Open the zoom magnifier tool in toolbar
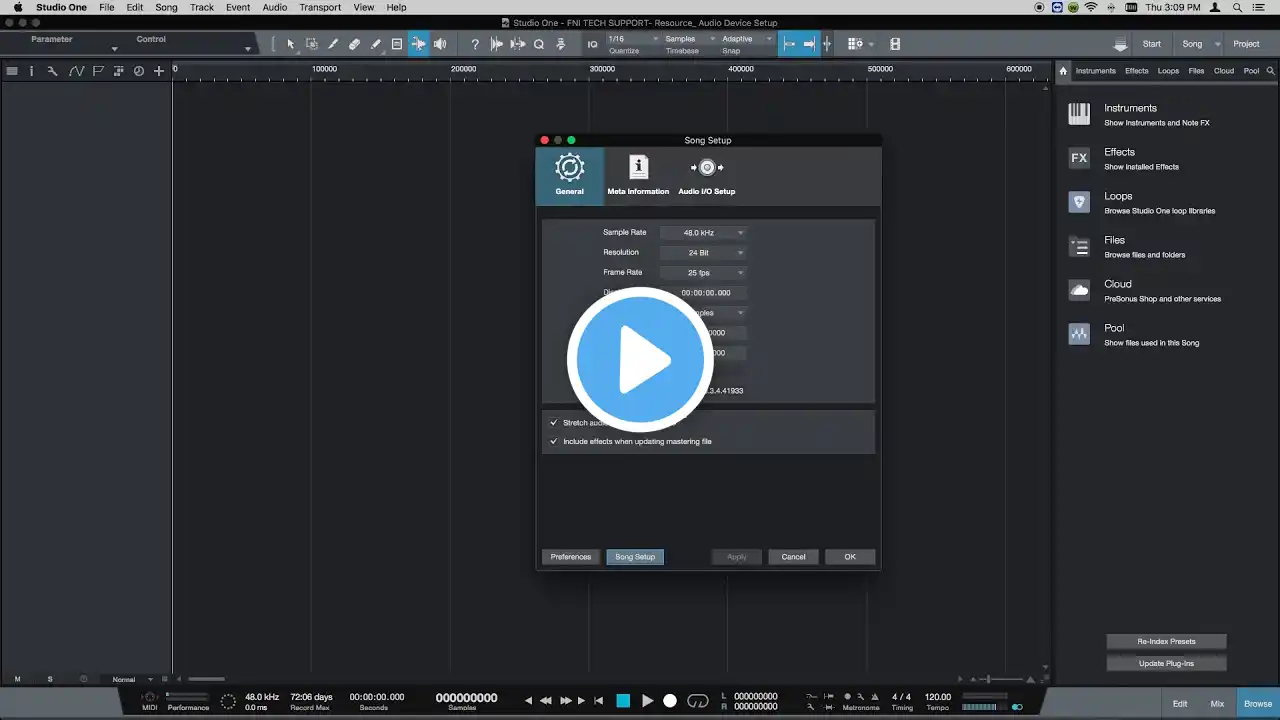 coord(539,44)
